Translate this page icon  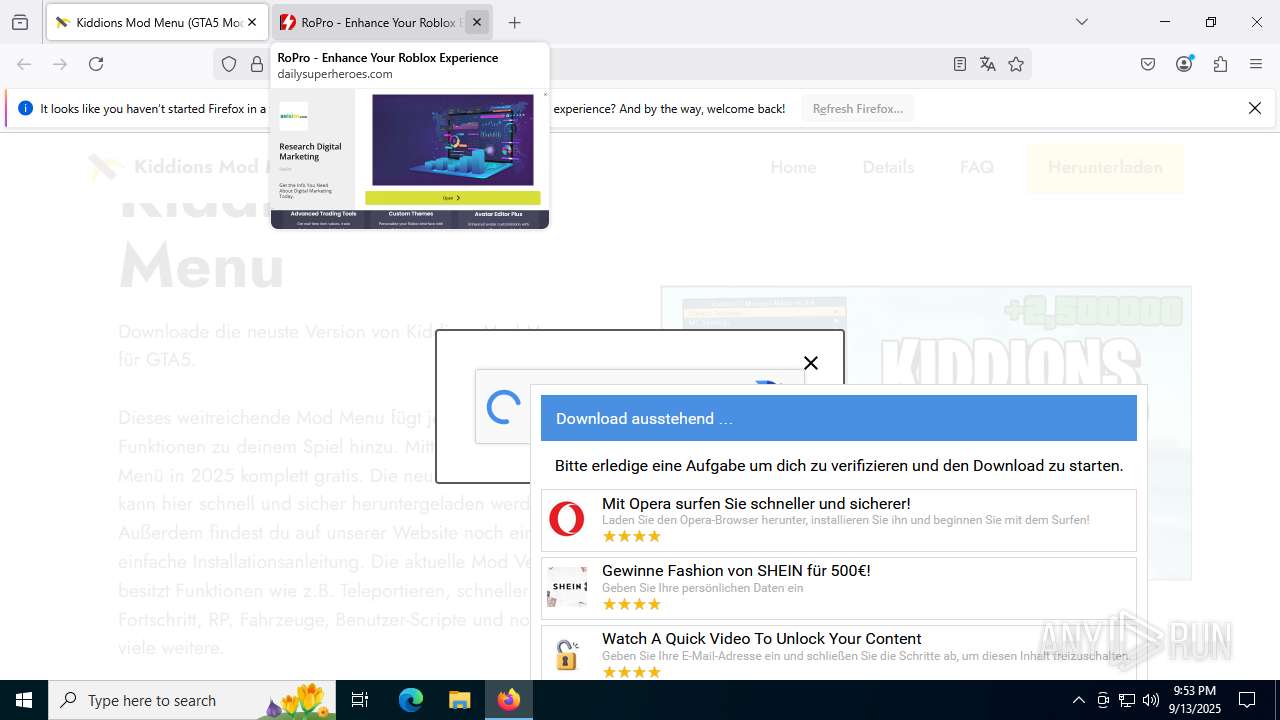[x=988, y=64]
